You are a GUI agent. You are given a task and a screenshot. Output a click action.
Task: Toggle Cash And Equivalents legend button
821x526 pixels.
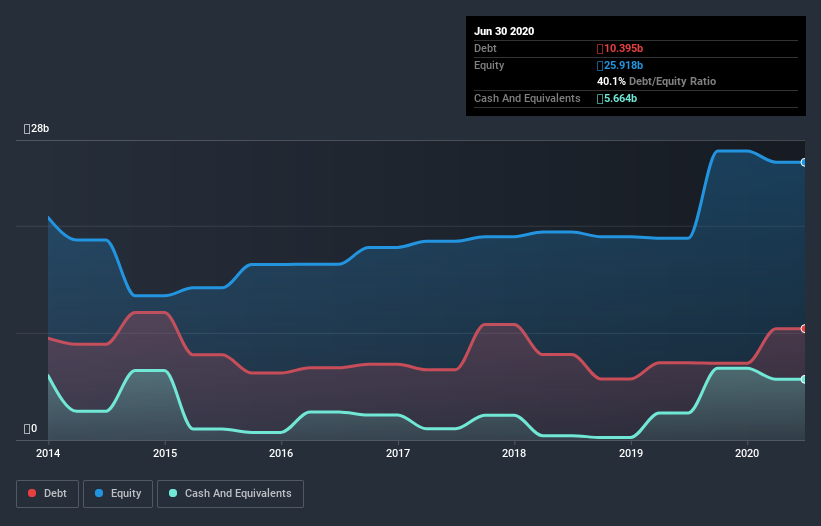(230, 494)
